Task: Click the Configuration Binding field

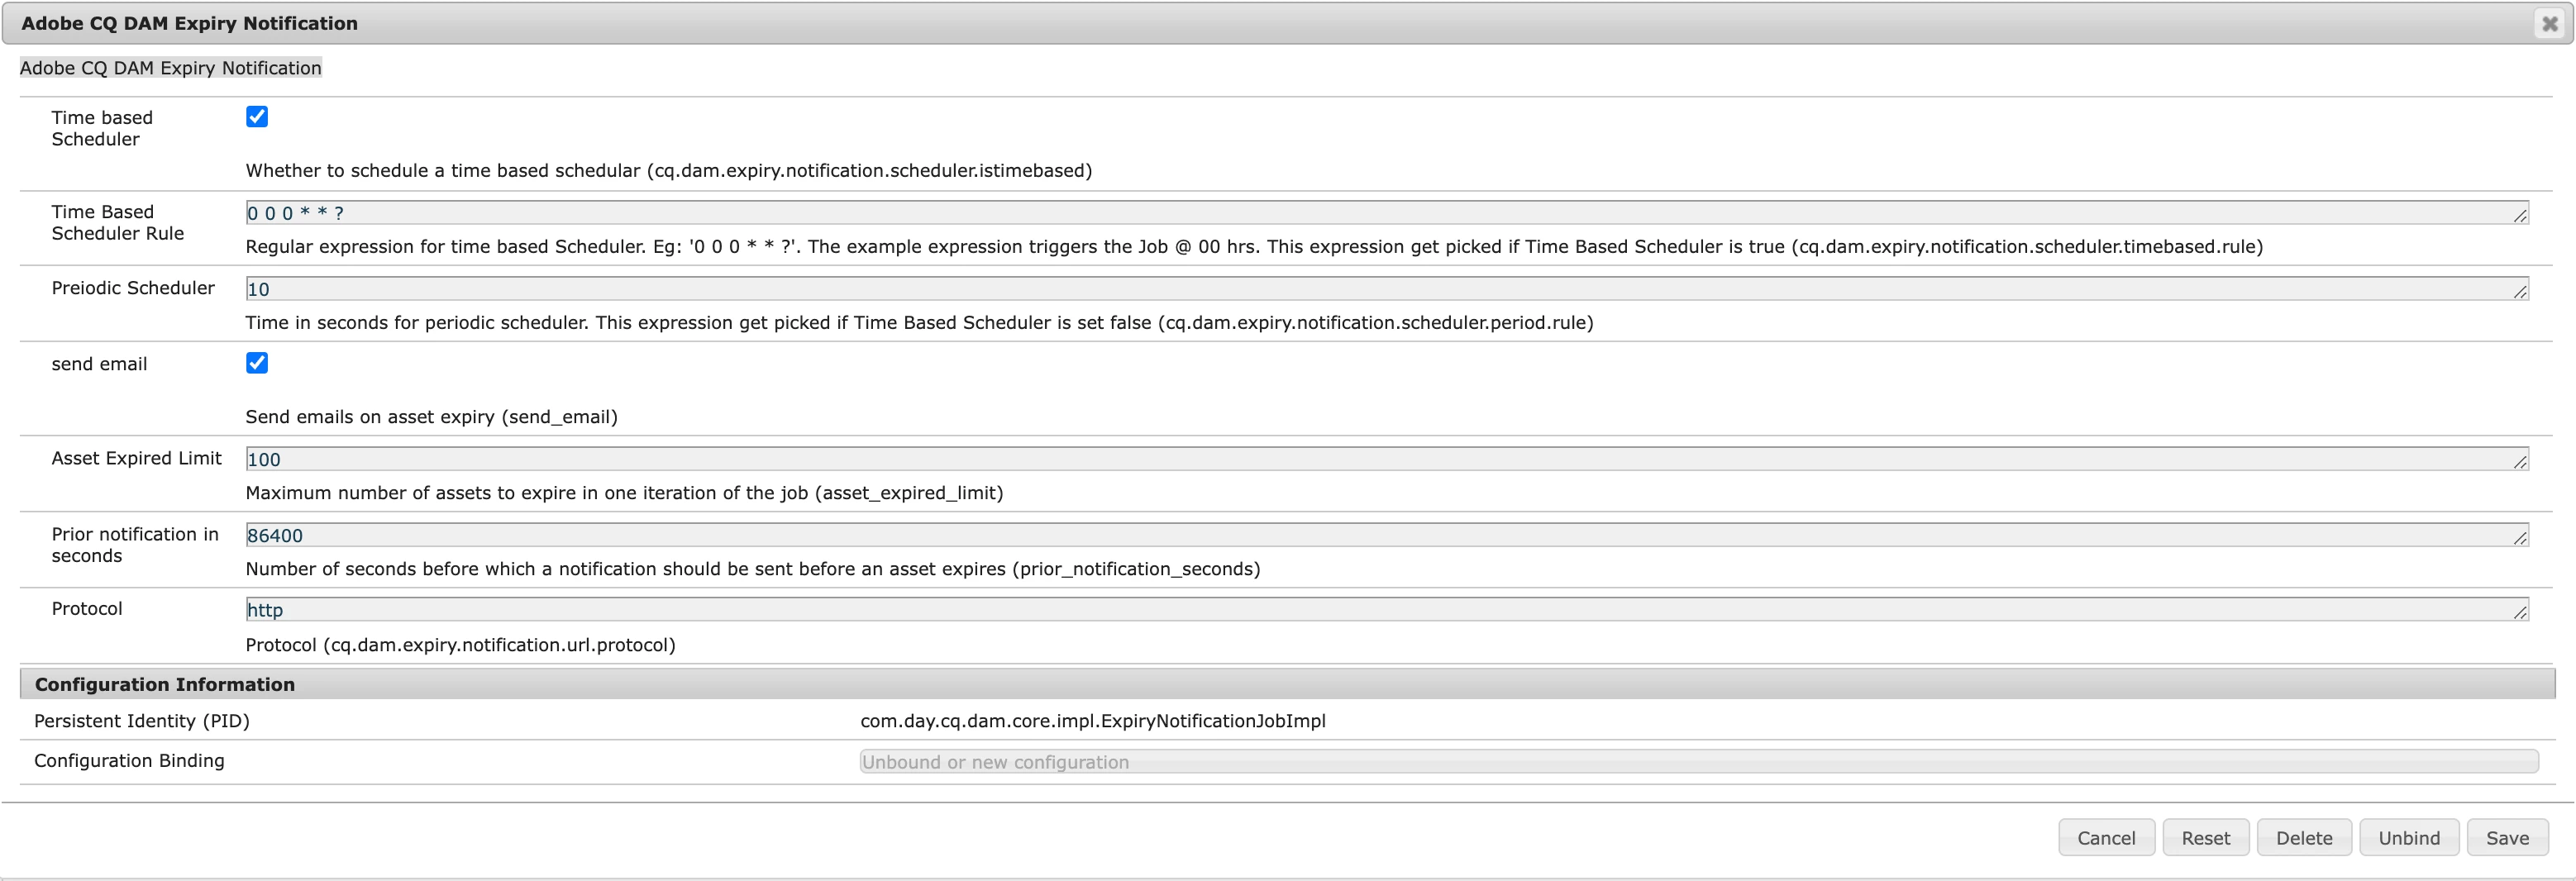Action: [1699, 762]
